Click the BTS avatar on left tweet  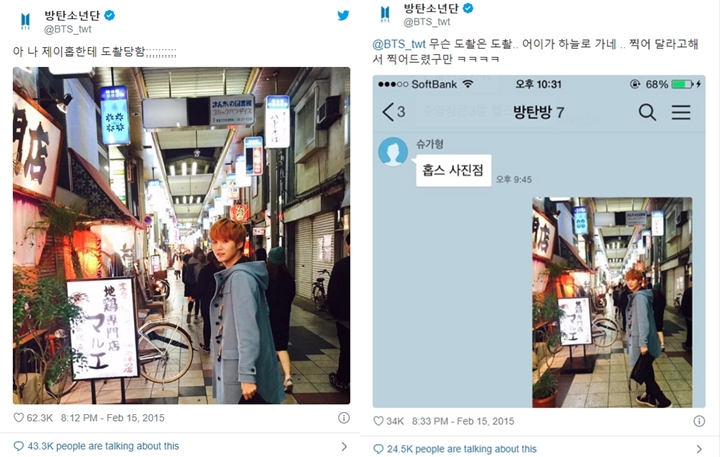click(26, 22)
